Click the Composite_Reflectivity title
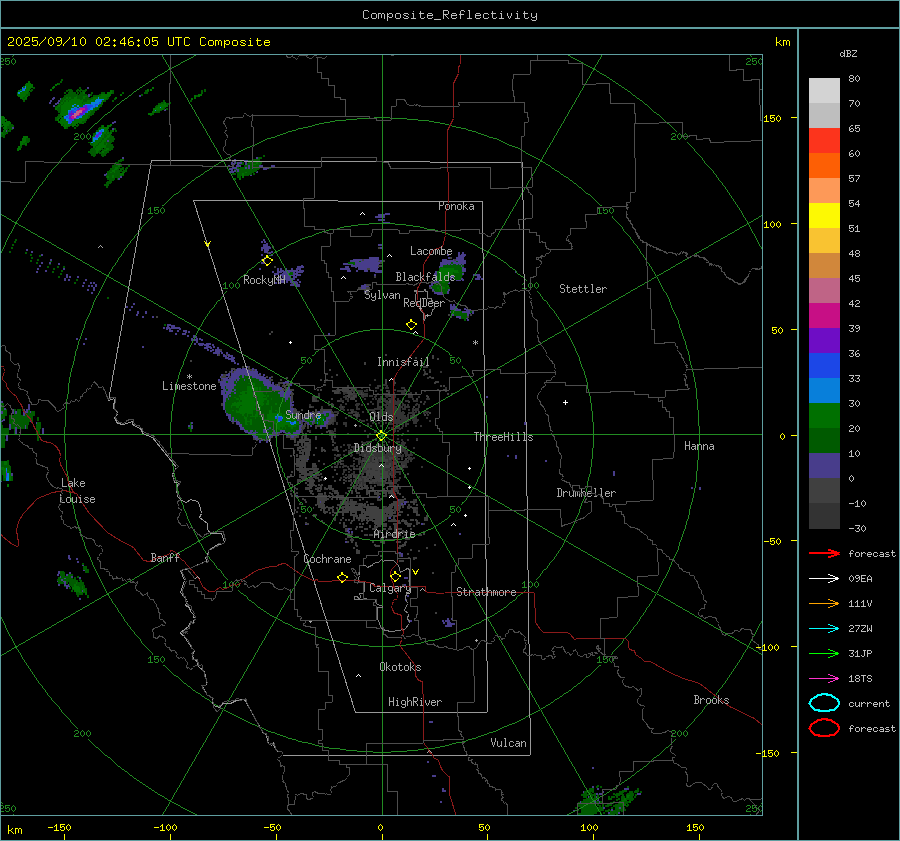Screen dimensions: 900x841 450,15
